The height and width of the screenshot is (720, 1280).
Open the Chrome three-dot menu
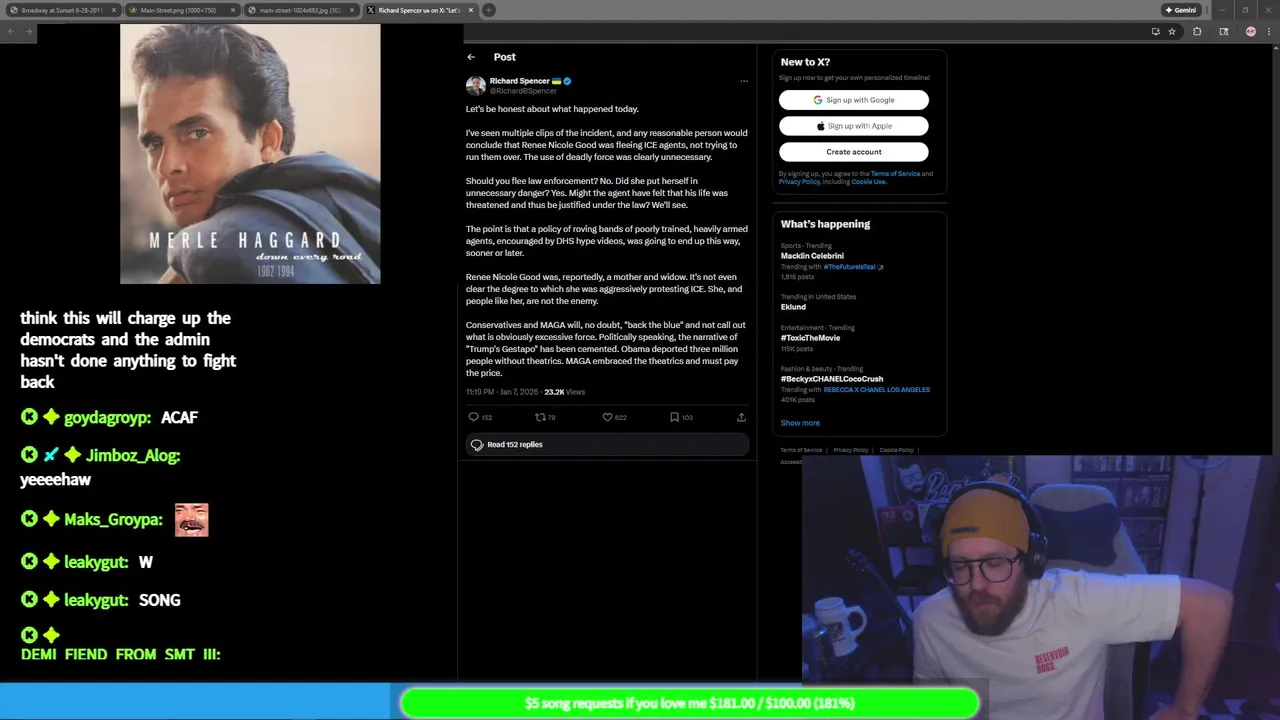(x=1269, y=31)
